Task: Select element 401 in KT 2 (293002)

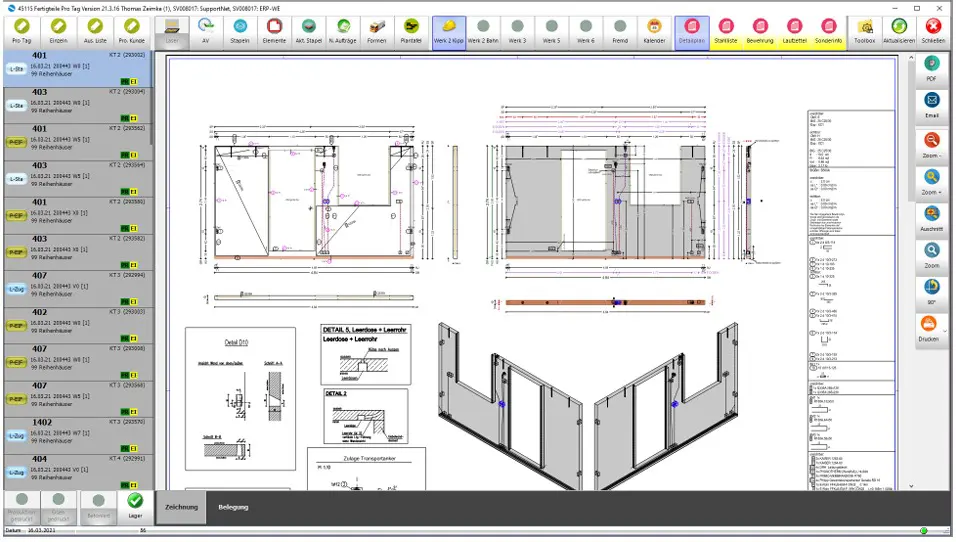Action: 77,68
